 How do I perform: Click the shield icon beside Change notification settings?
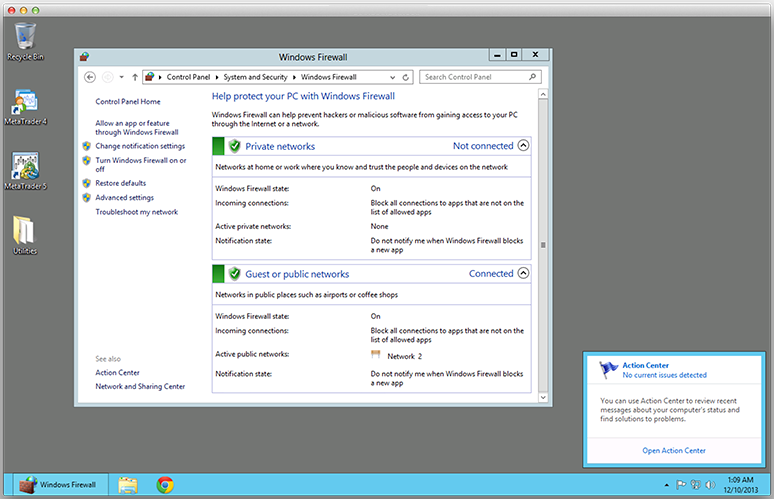[86, 146]
